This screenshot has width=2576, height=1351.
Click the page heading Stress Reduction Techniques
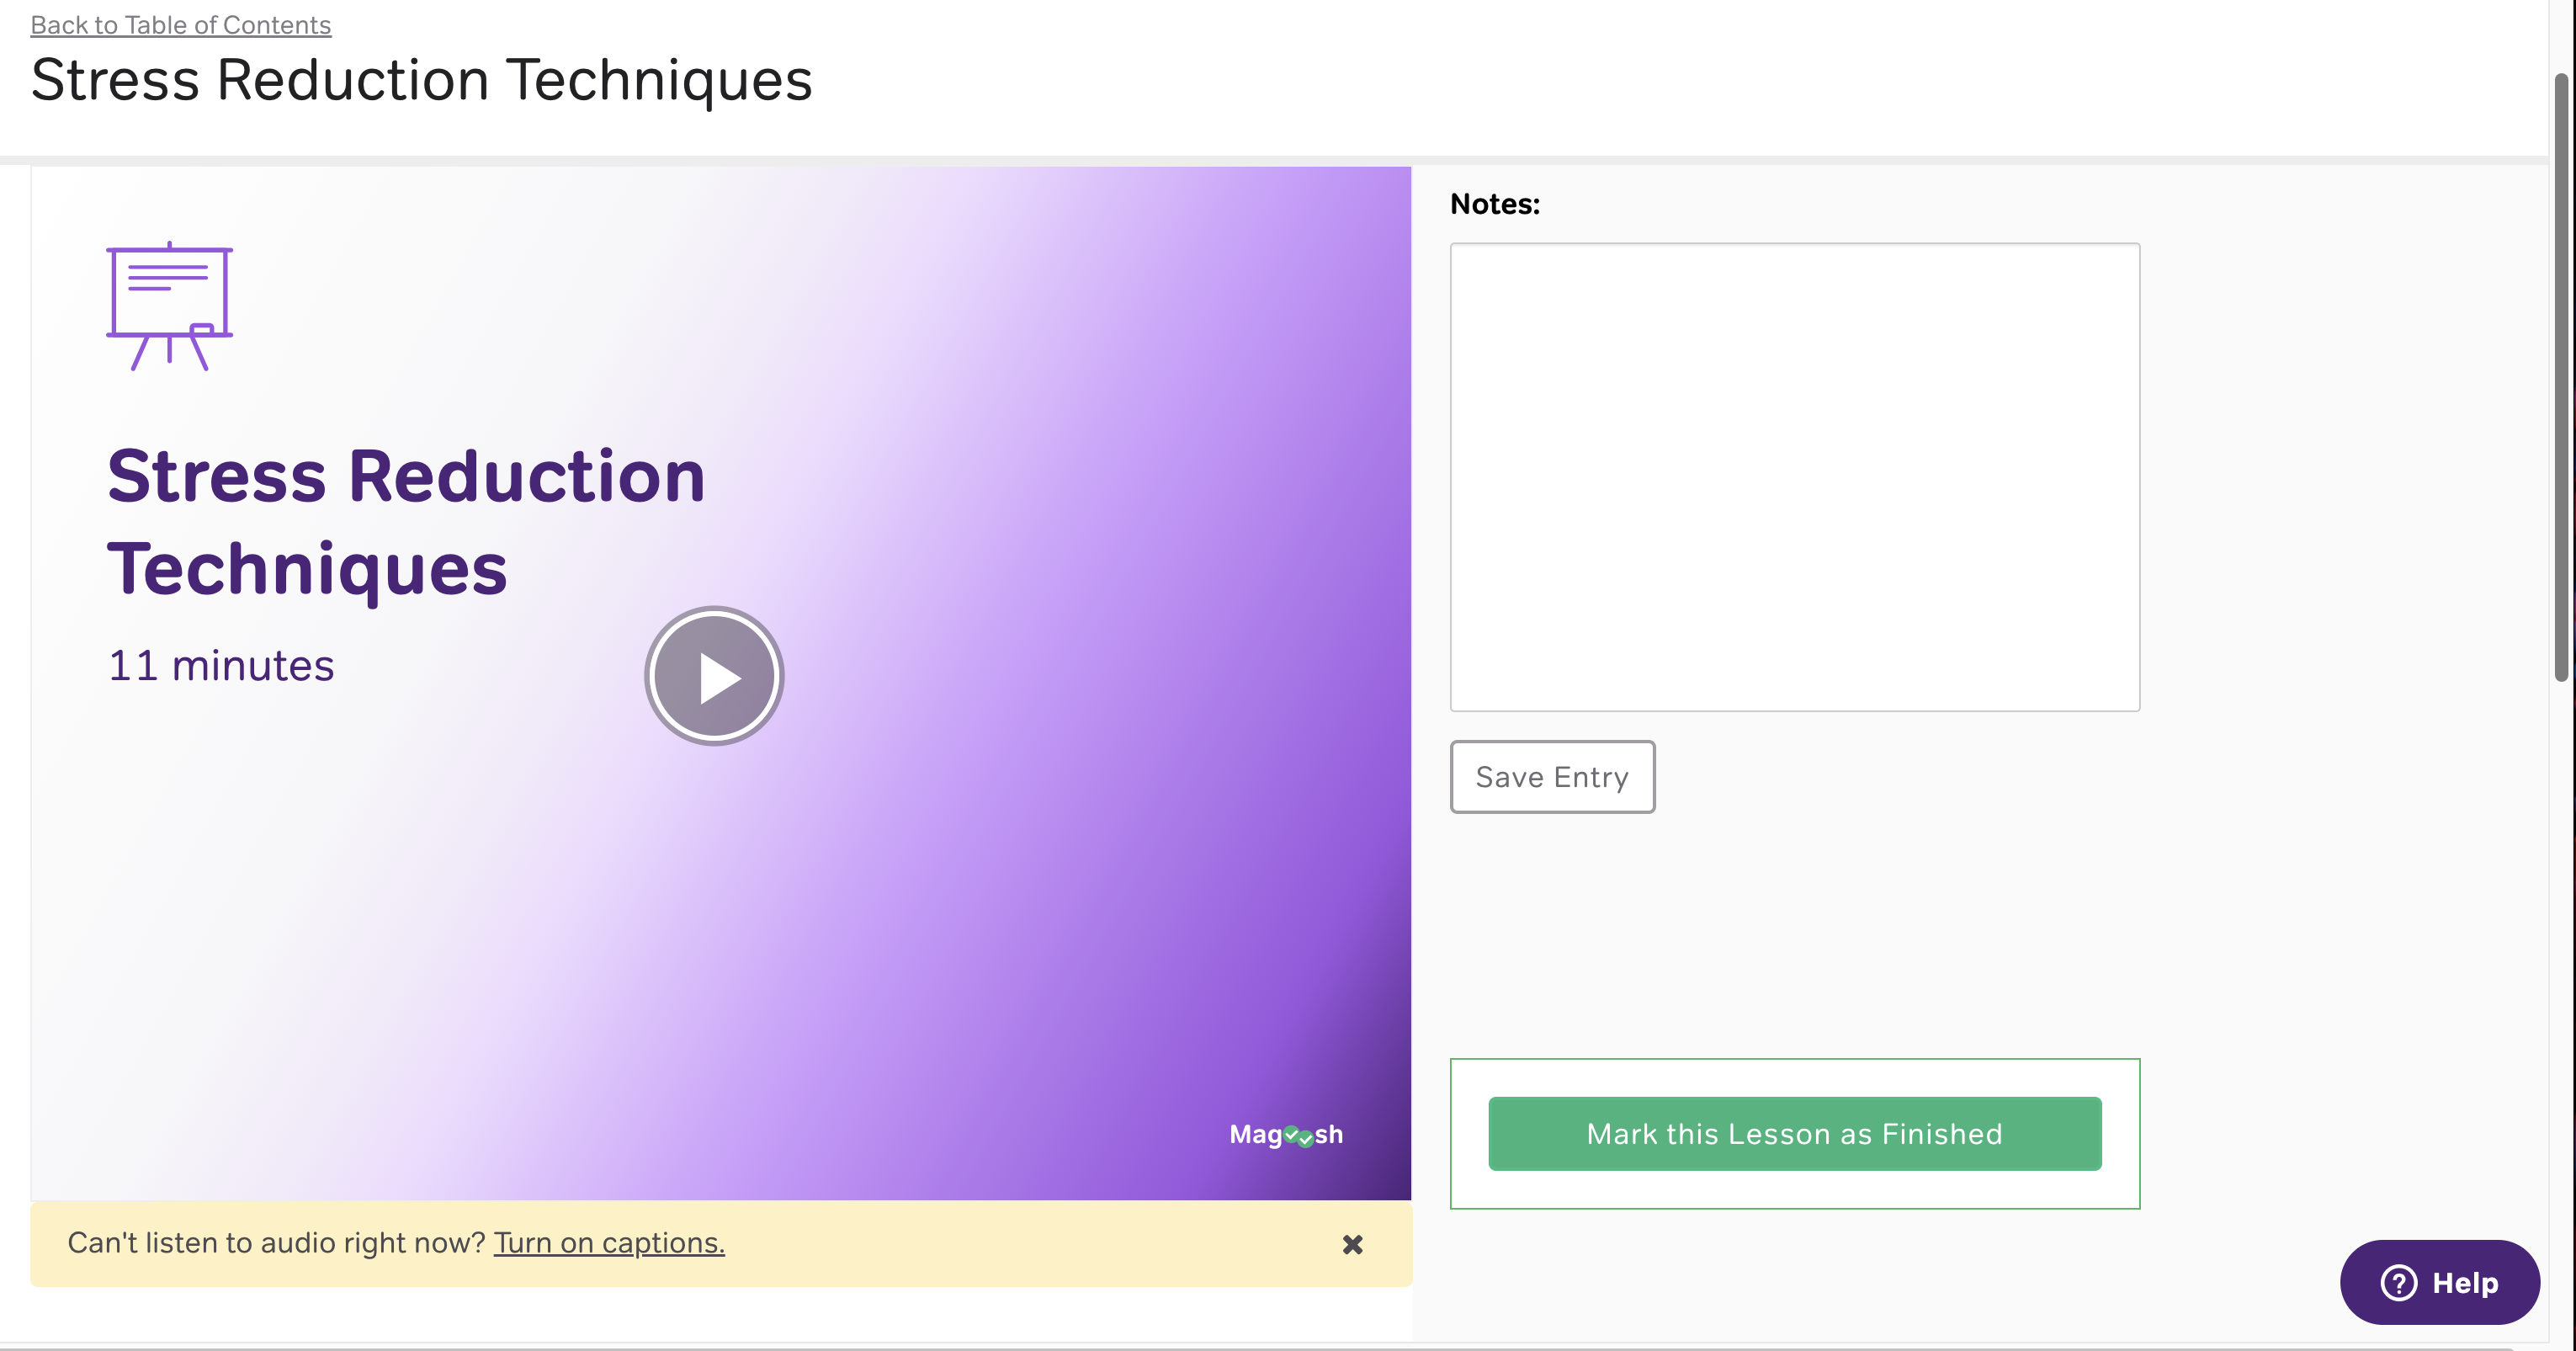coord(421,80)
